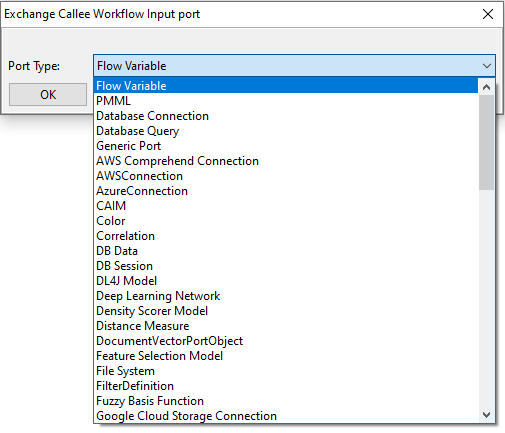
Task: Choose the PMML port type
Action: pos(286,101)
